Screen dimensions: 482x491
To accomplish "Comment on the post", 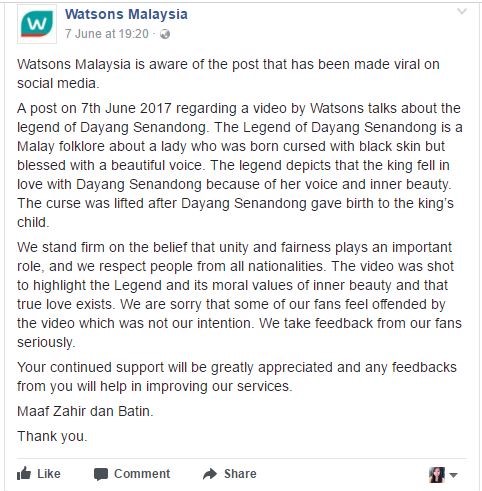I will click(132, 474).
